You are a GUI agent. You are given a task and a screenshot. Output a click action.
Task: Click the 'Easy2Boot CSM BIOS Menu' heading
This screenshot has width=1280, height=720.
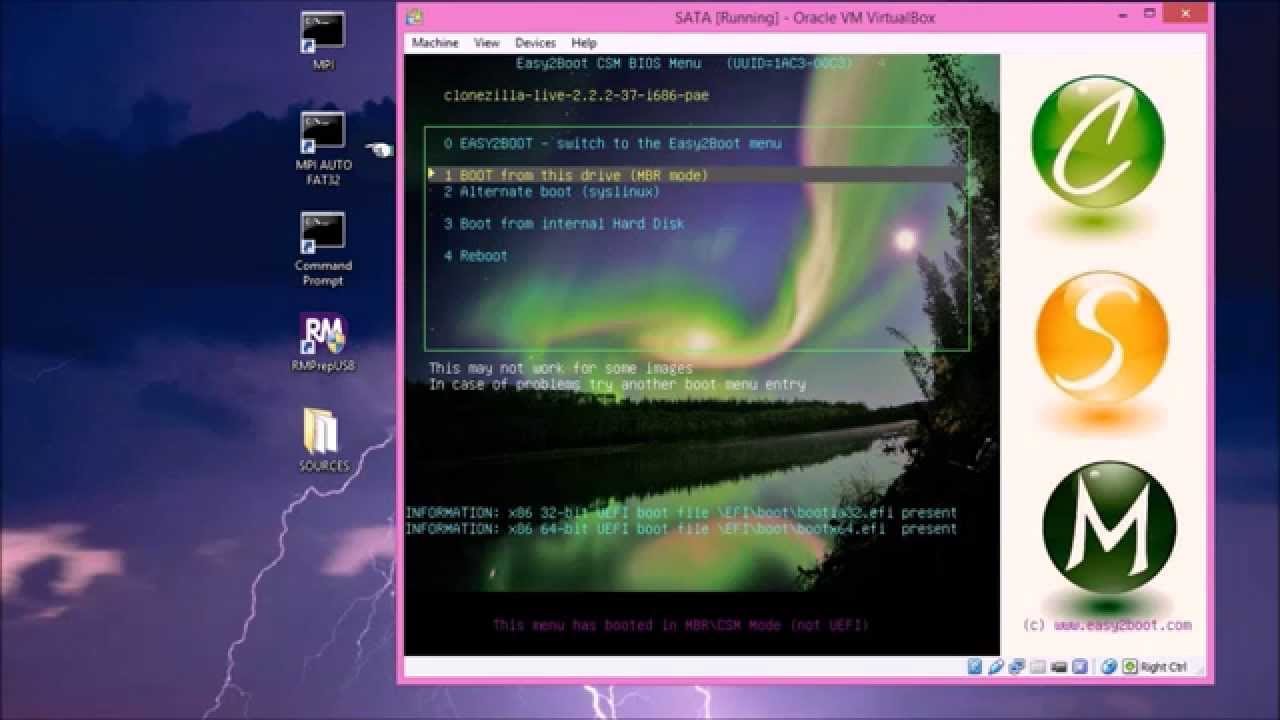[608, 63]
